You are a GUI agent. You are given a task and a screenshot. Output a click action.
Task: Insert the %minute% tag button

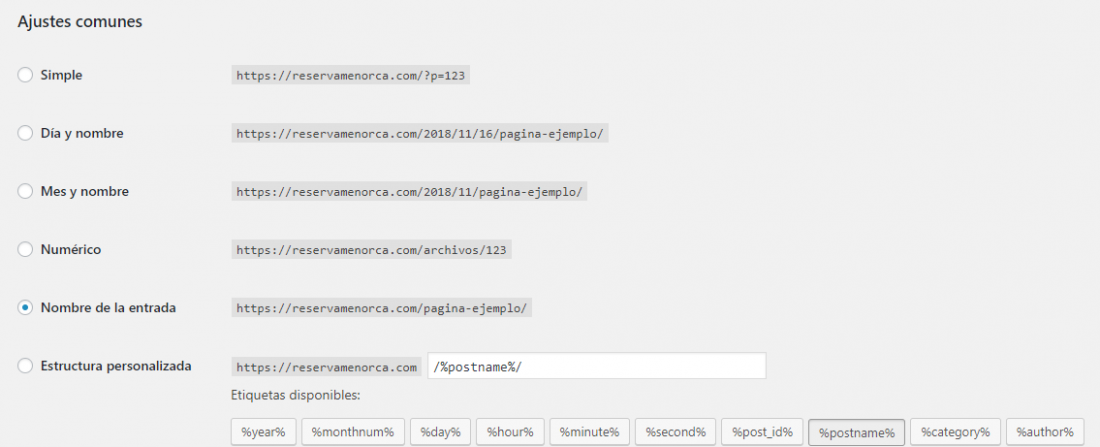pyautogui.click(x=589, y=432)
